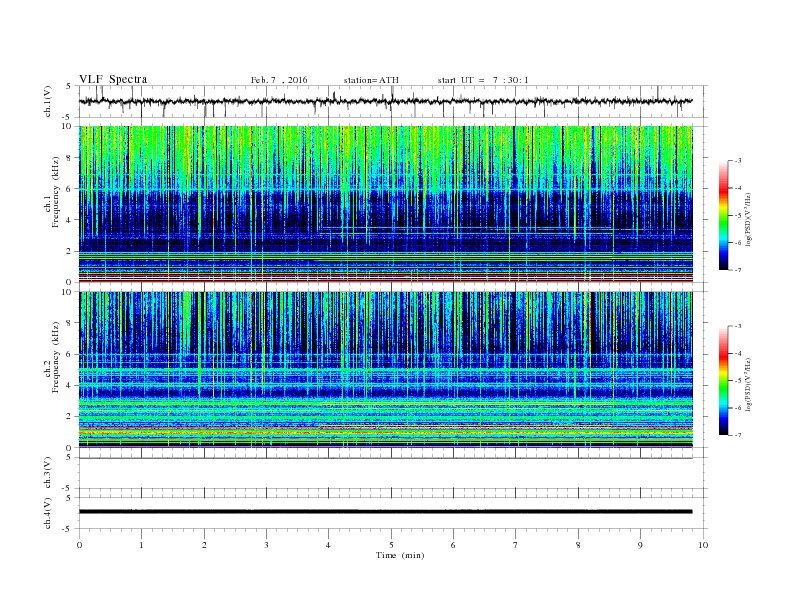Click the '5' tick on the time axis
Screen dimensions: 792x612
(x=391, y=545)
